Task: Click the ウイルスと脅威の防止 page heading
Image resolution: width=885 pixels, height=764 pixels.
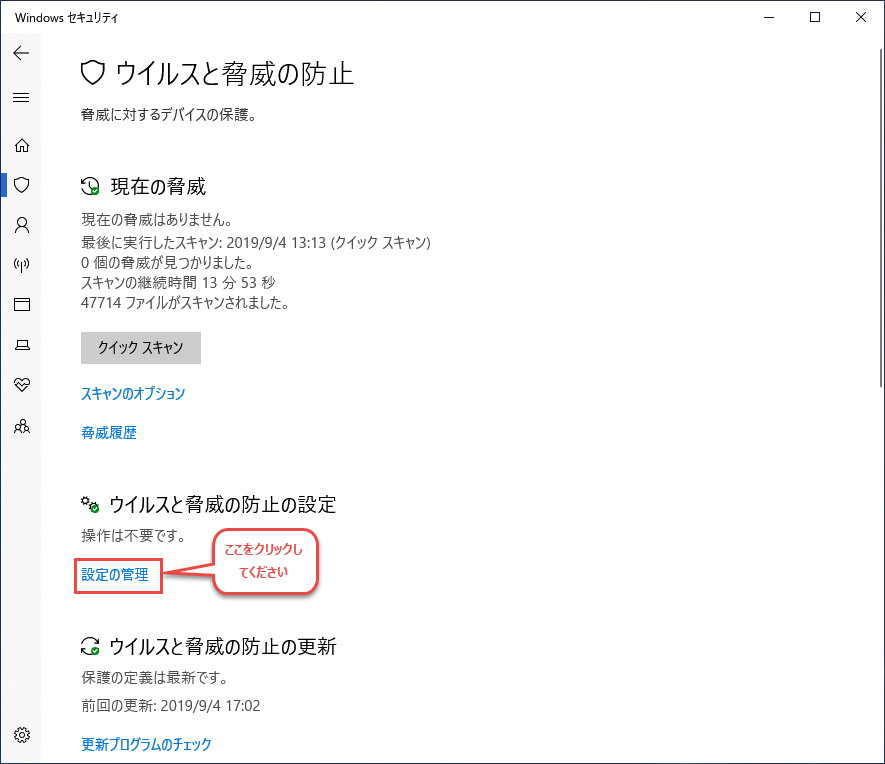Action: coord(234,74)
